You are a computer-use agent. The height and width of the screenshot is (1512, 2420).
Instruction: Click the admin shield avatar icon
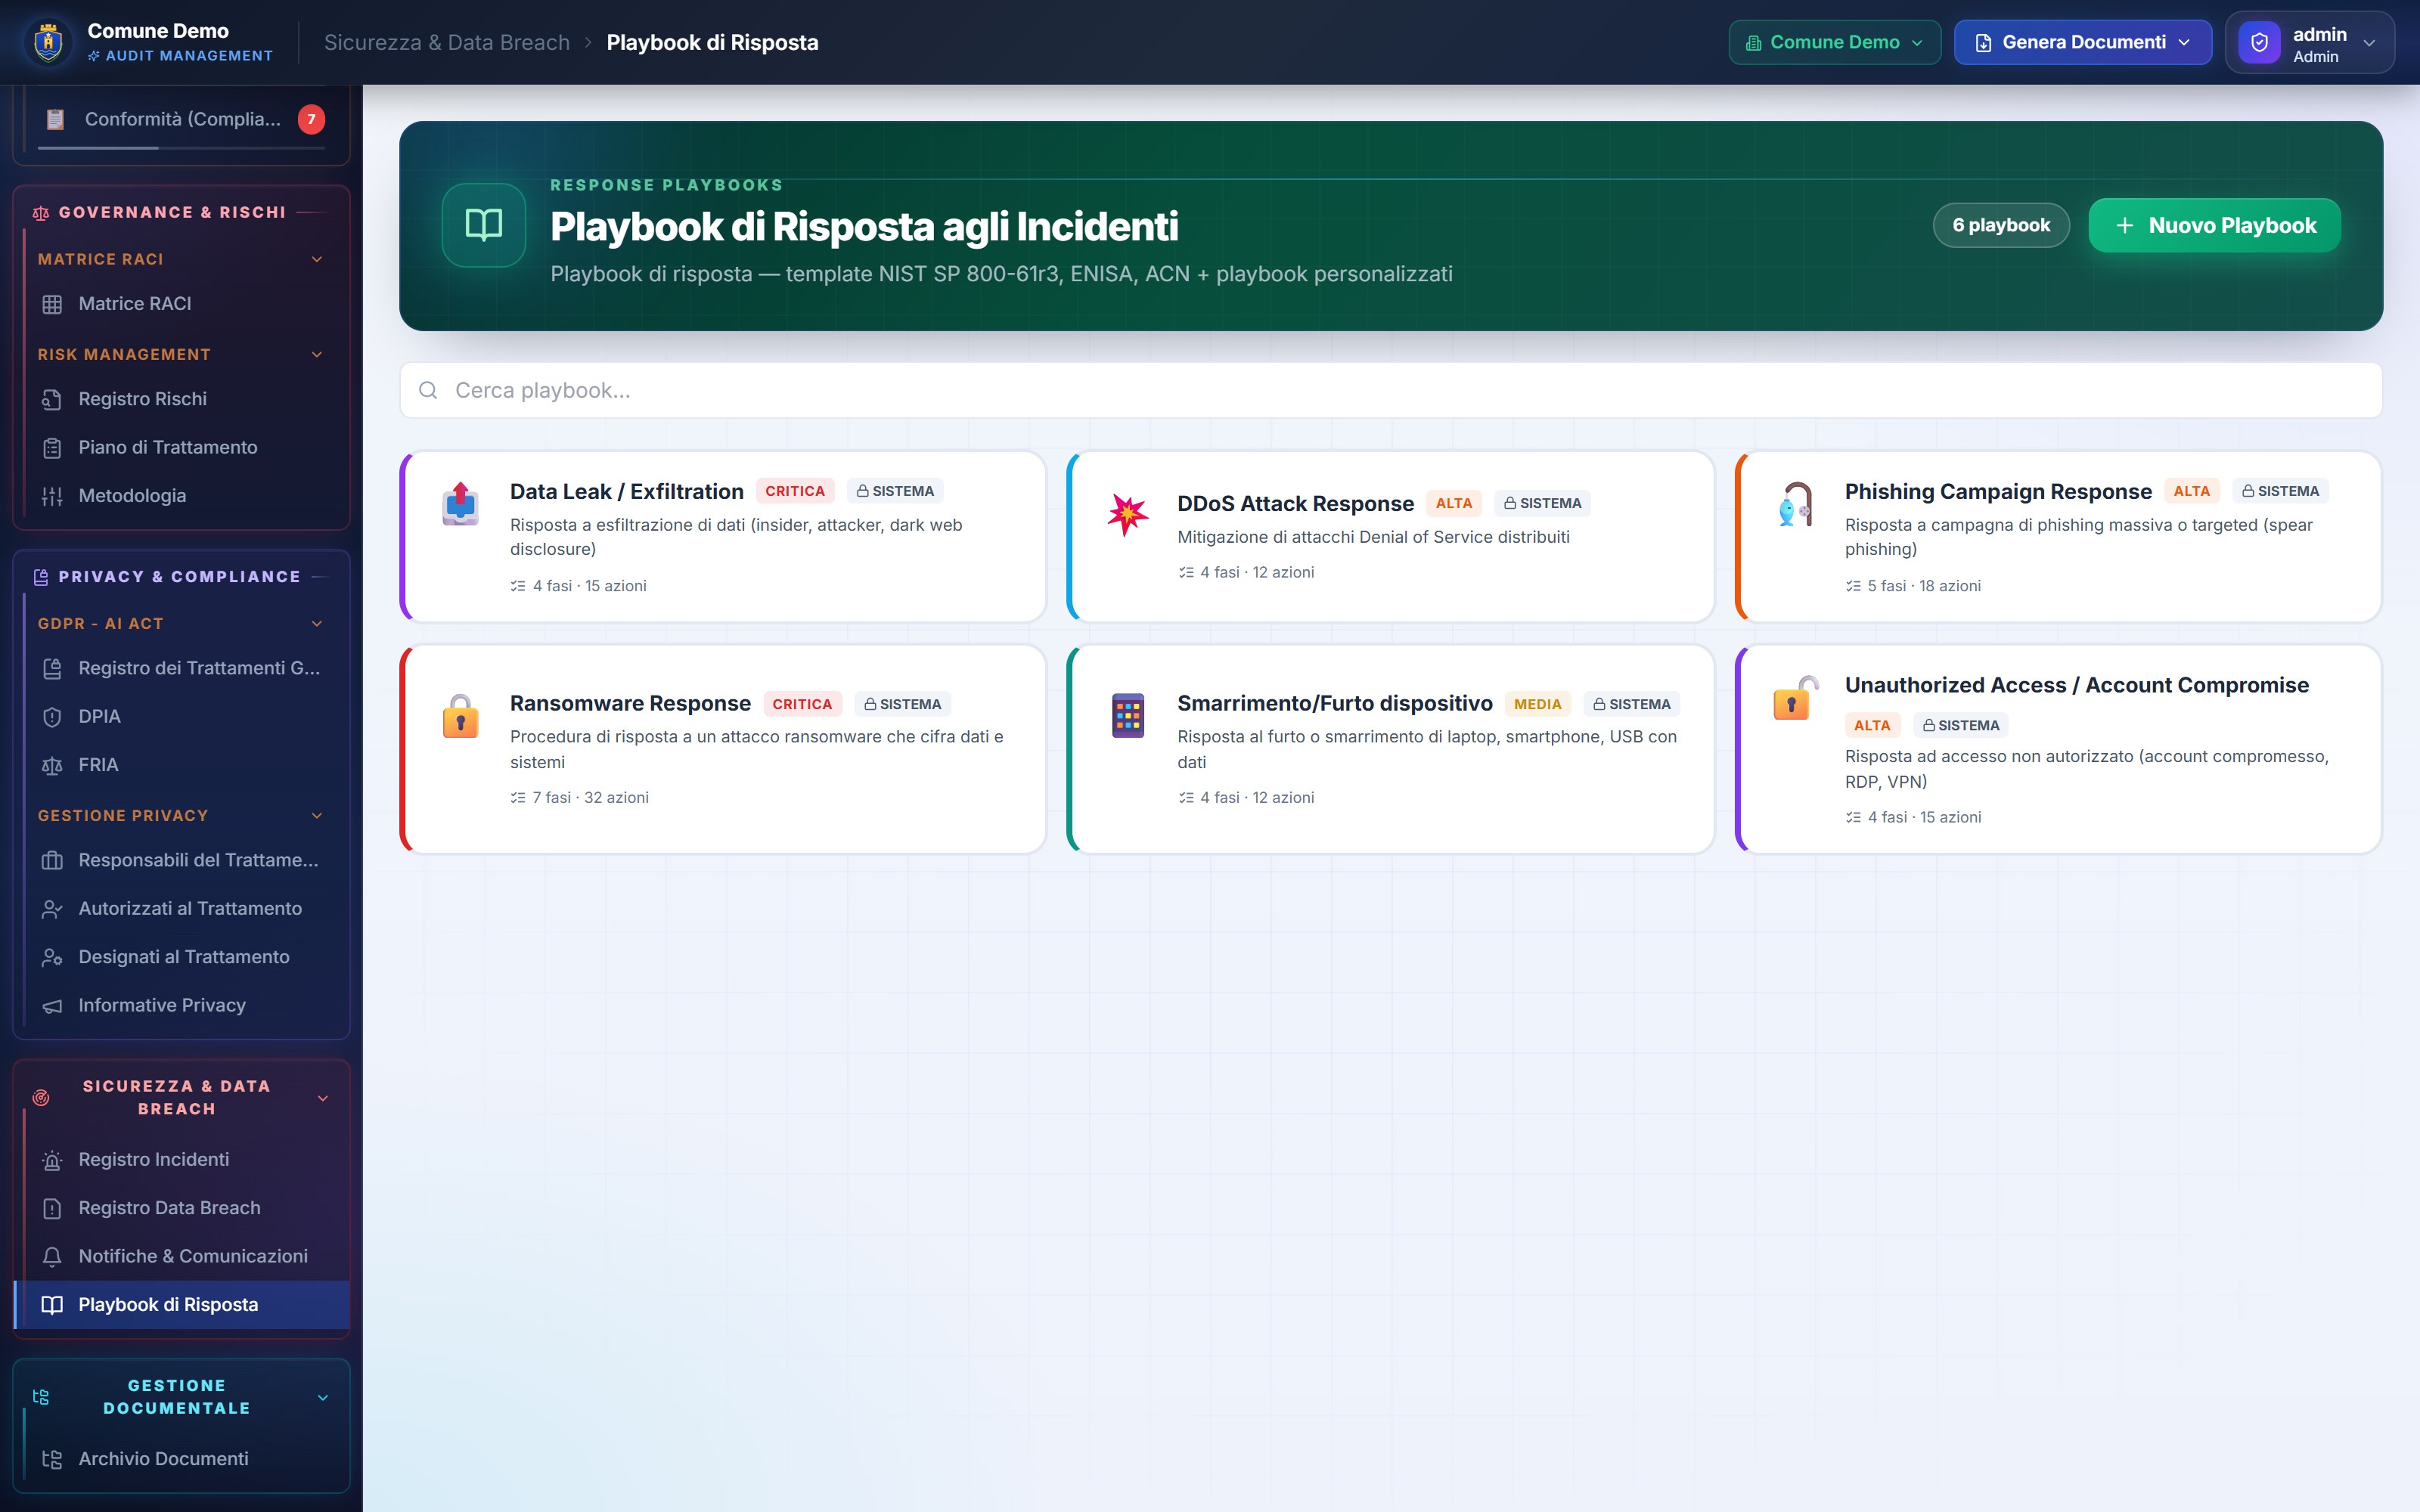[x=2259, y=43]
